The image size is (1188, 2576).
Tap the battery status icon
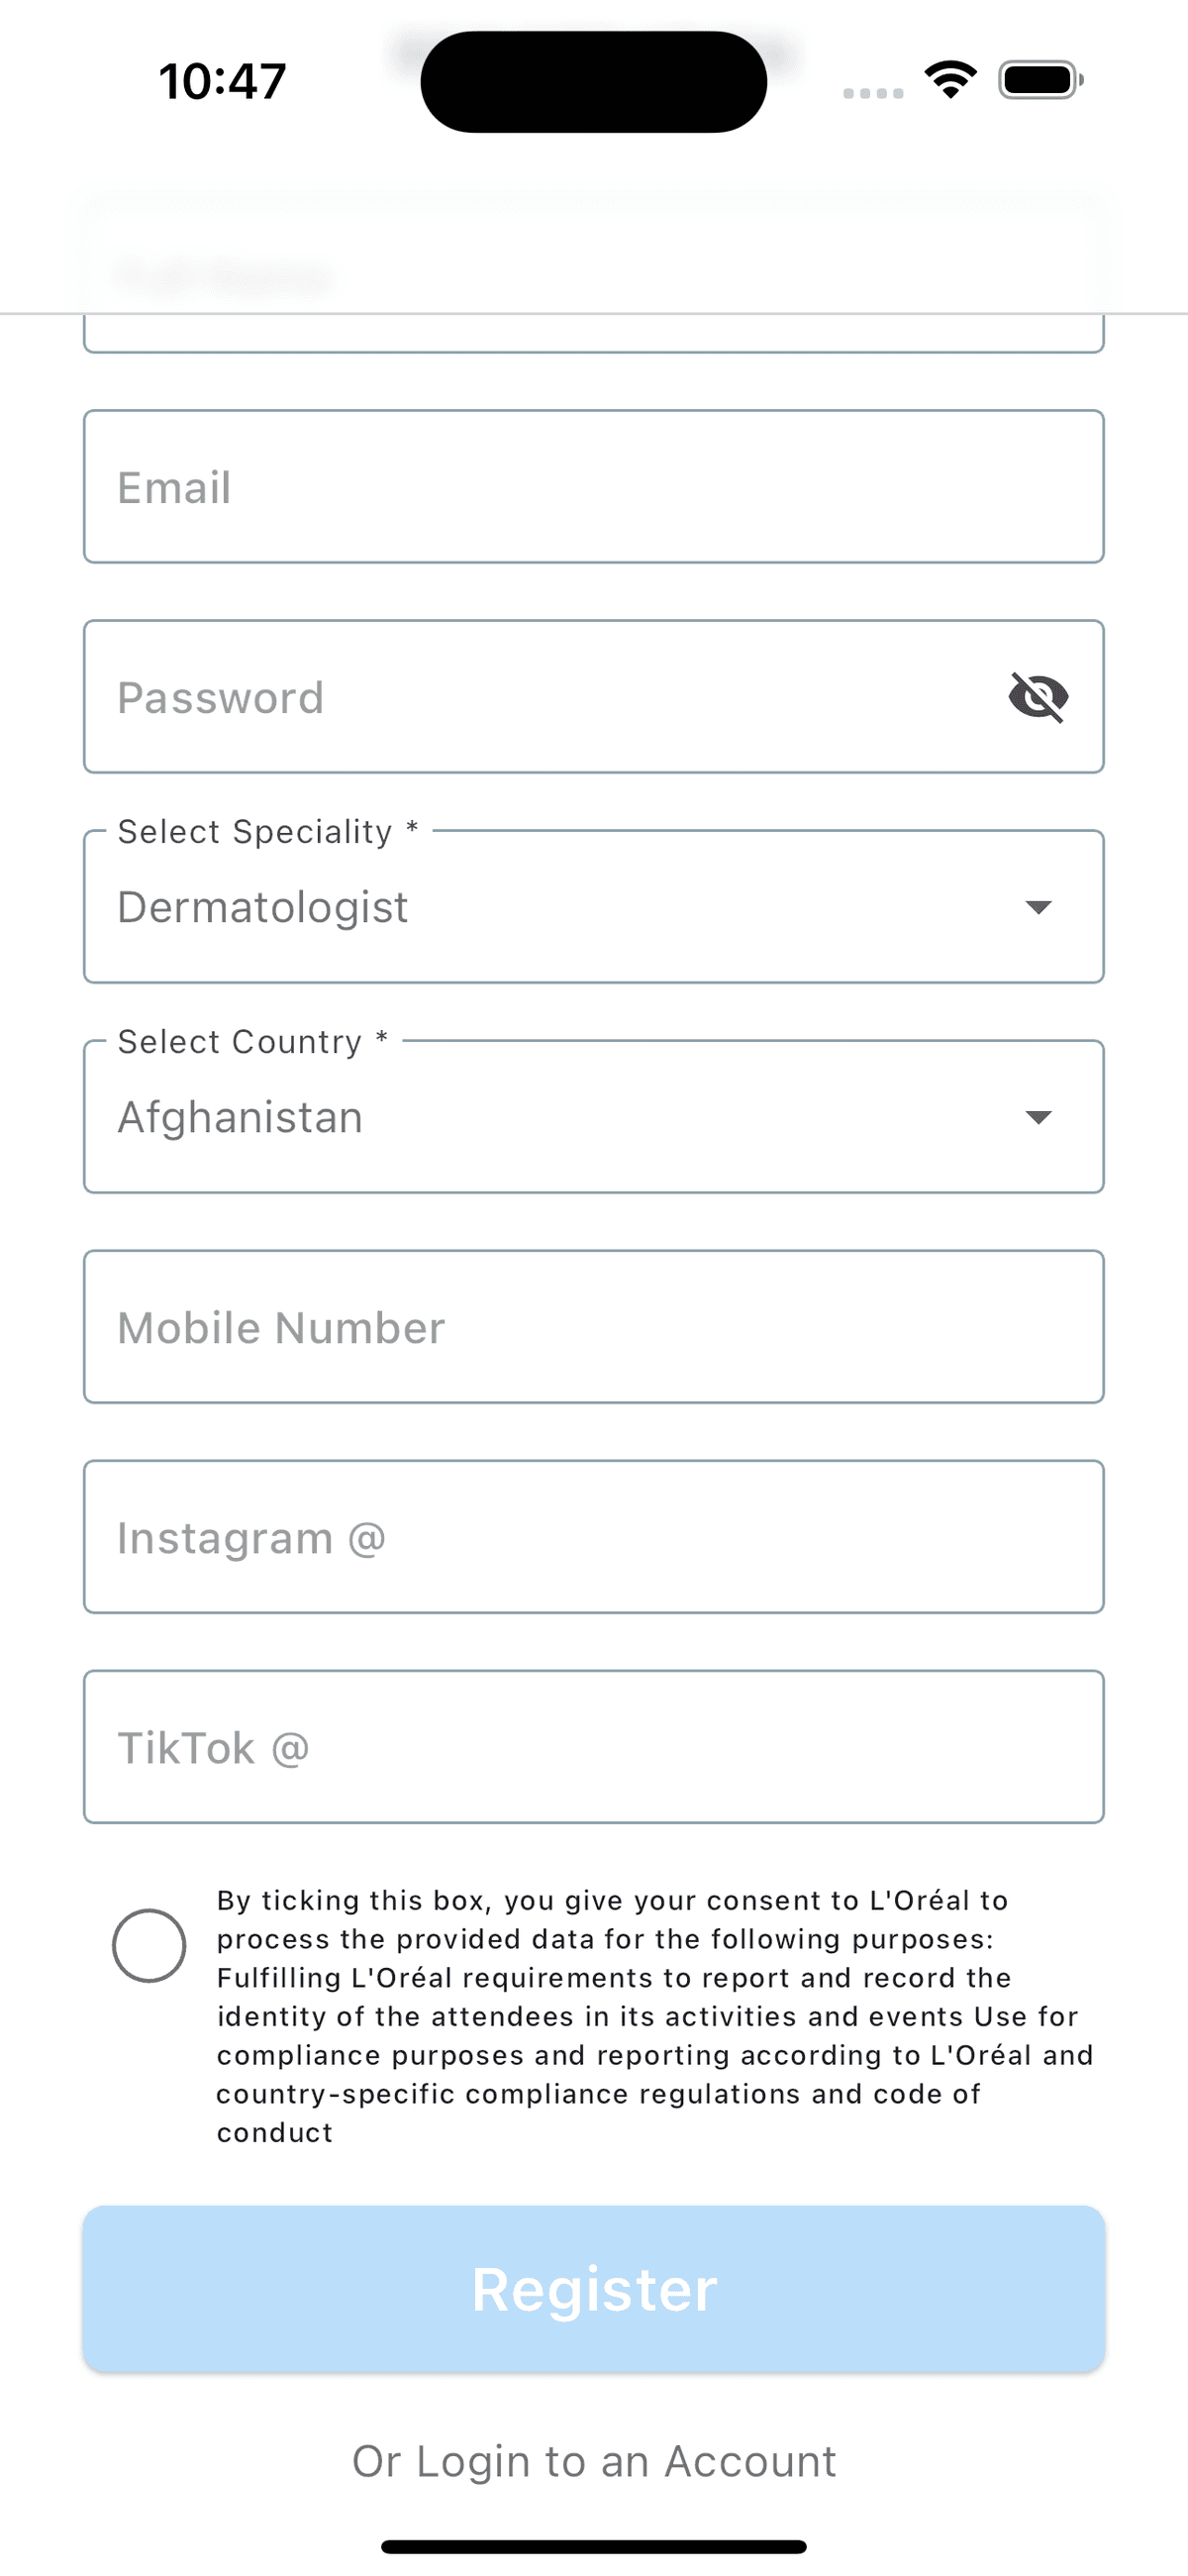1040,79
